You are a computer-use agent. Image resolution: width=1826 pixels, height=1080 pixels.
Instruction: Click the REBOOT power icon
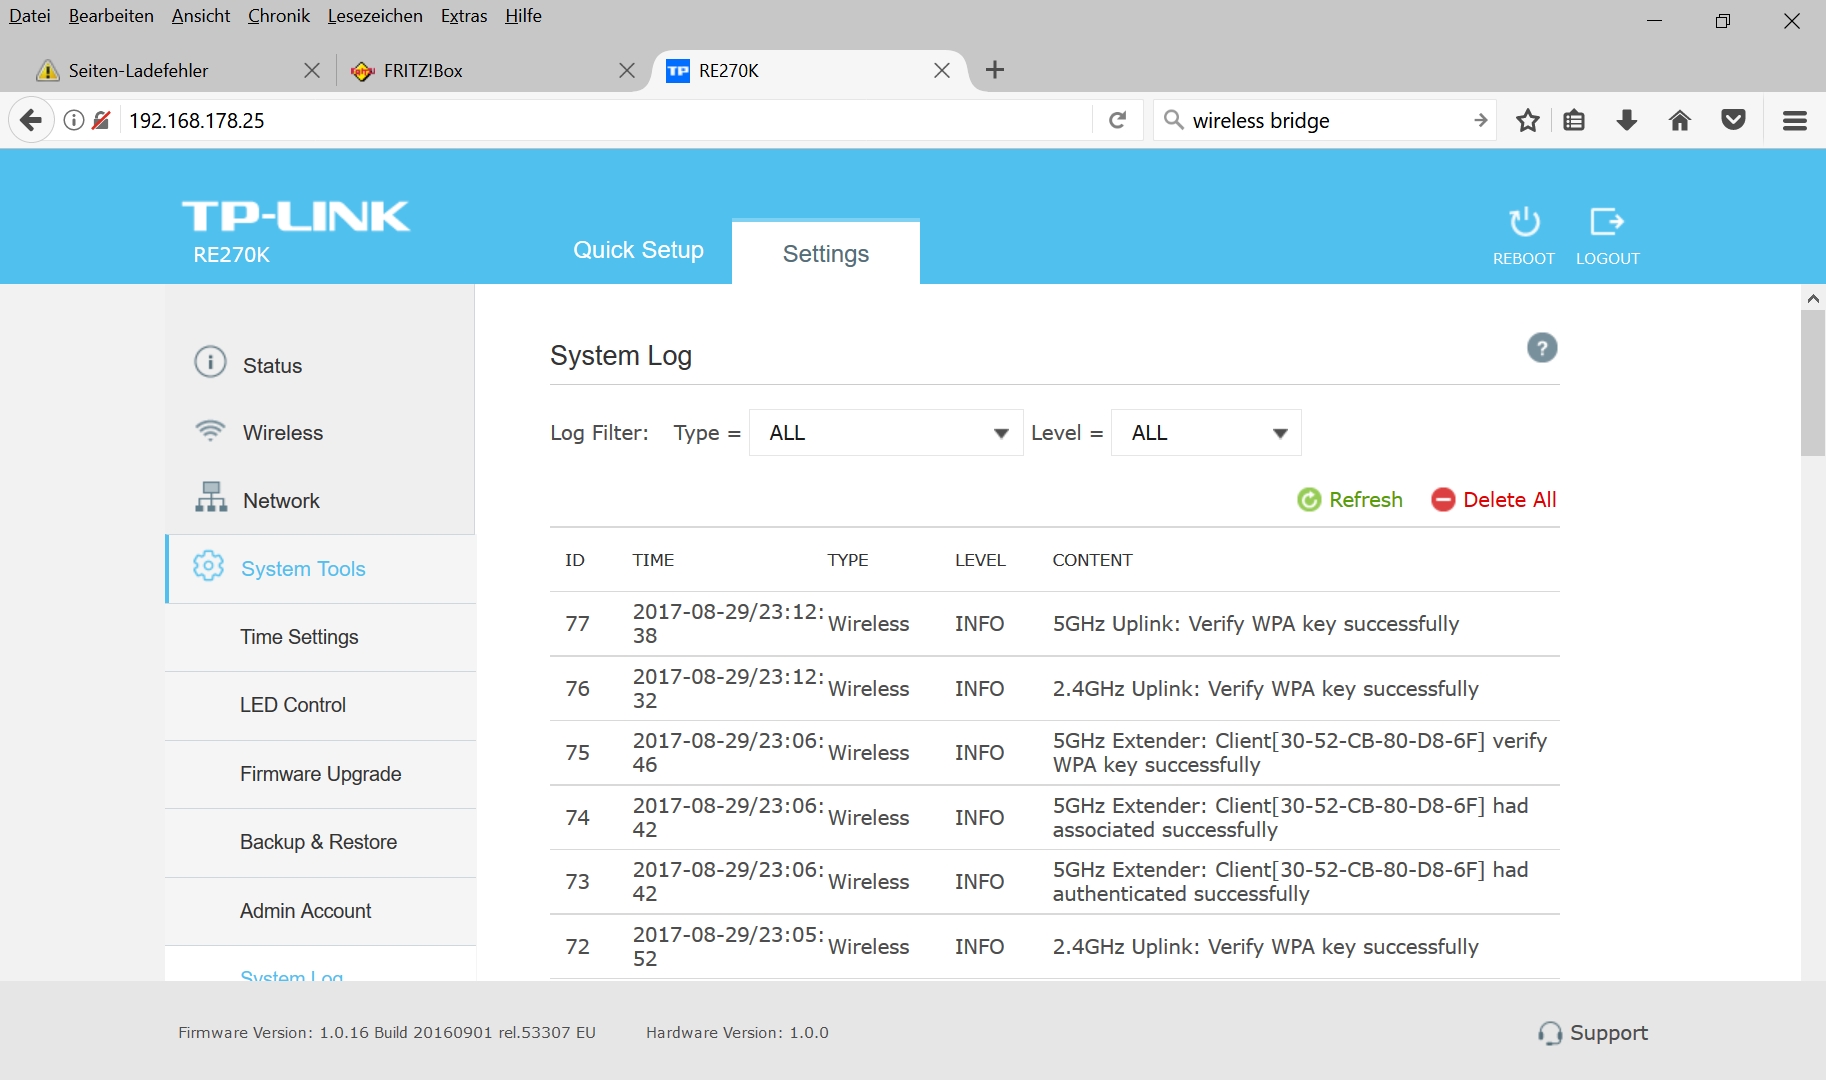point(1524,222)
